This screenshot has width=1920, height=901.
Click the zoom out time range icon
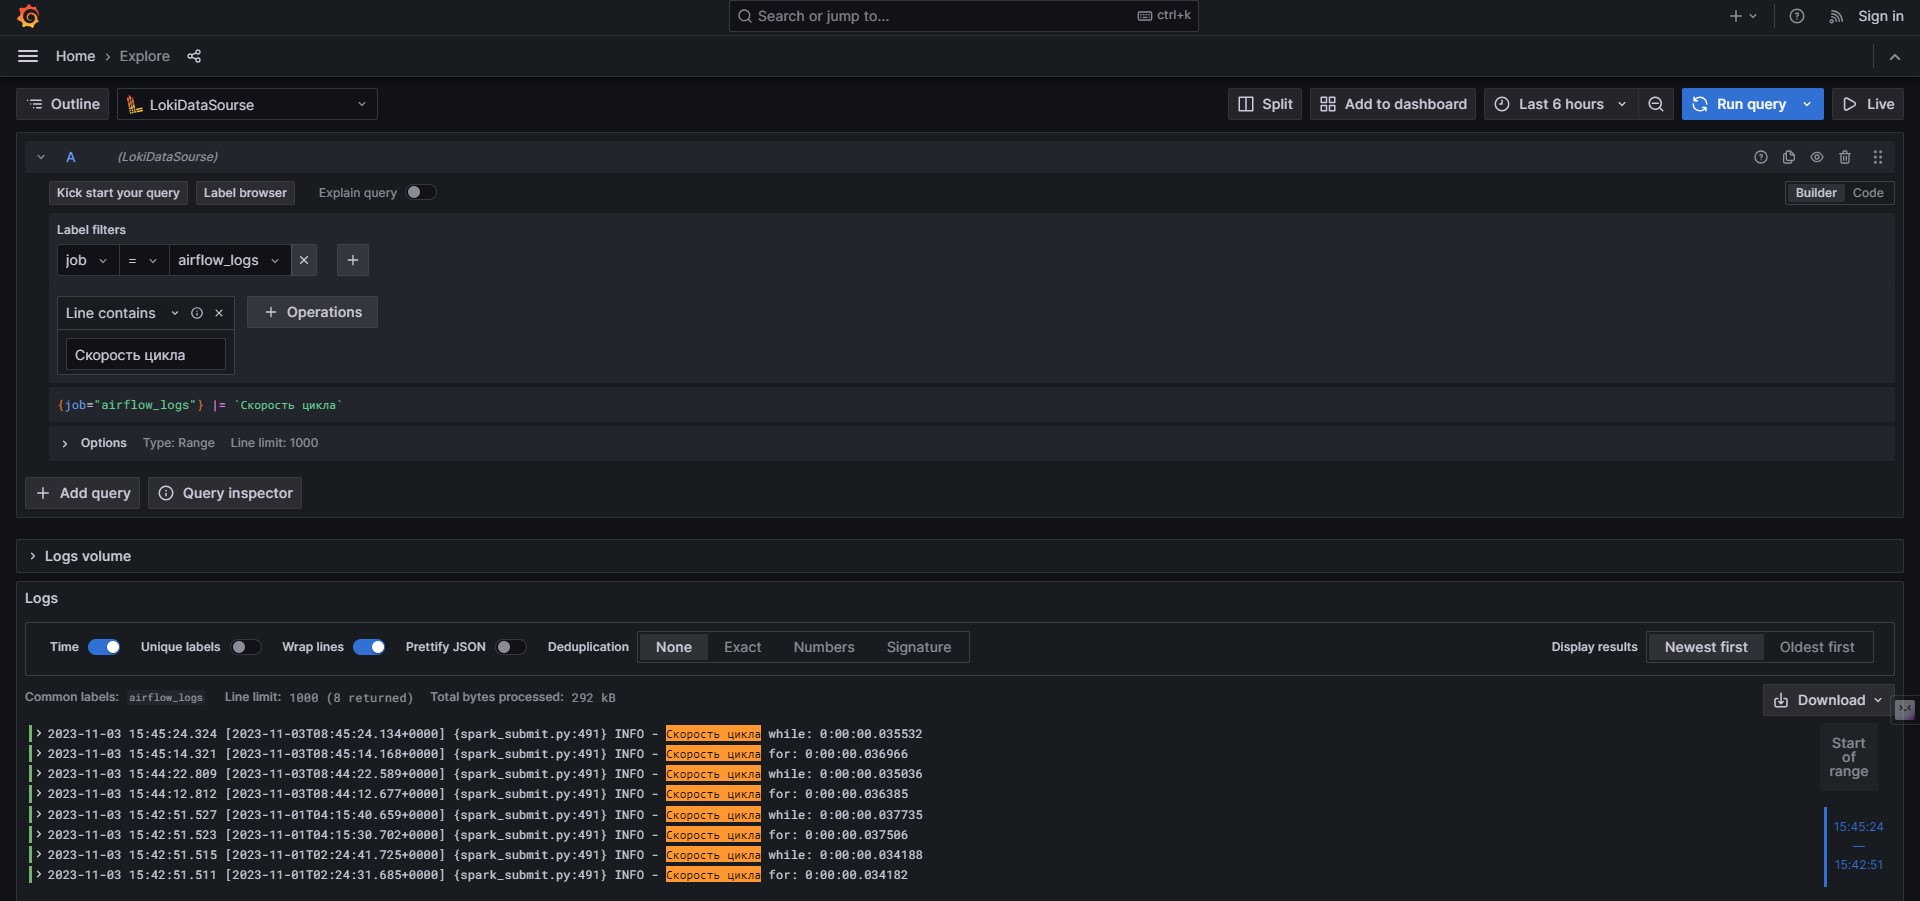tap(1656, 104)
